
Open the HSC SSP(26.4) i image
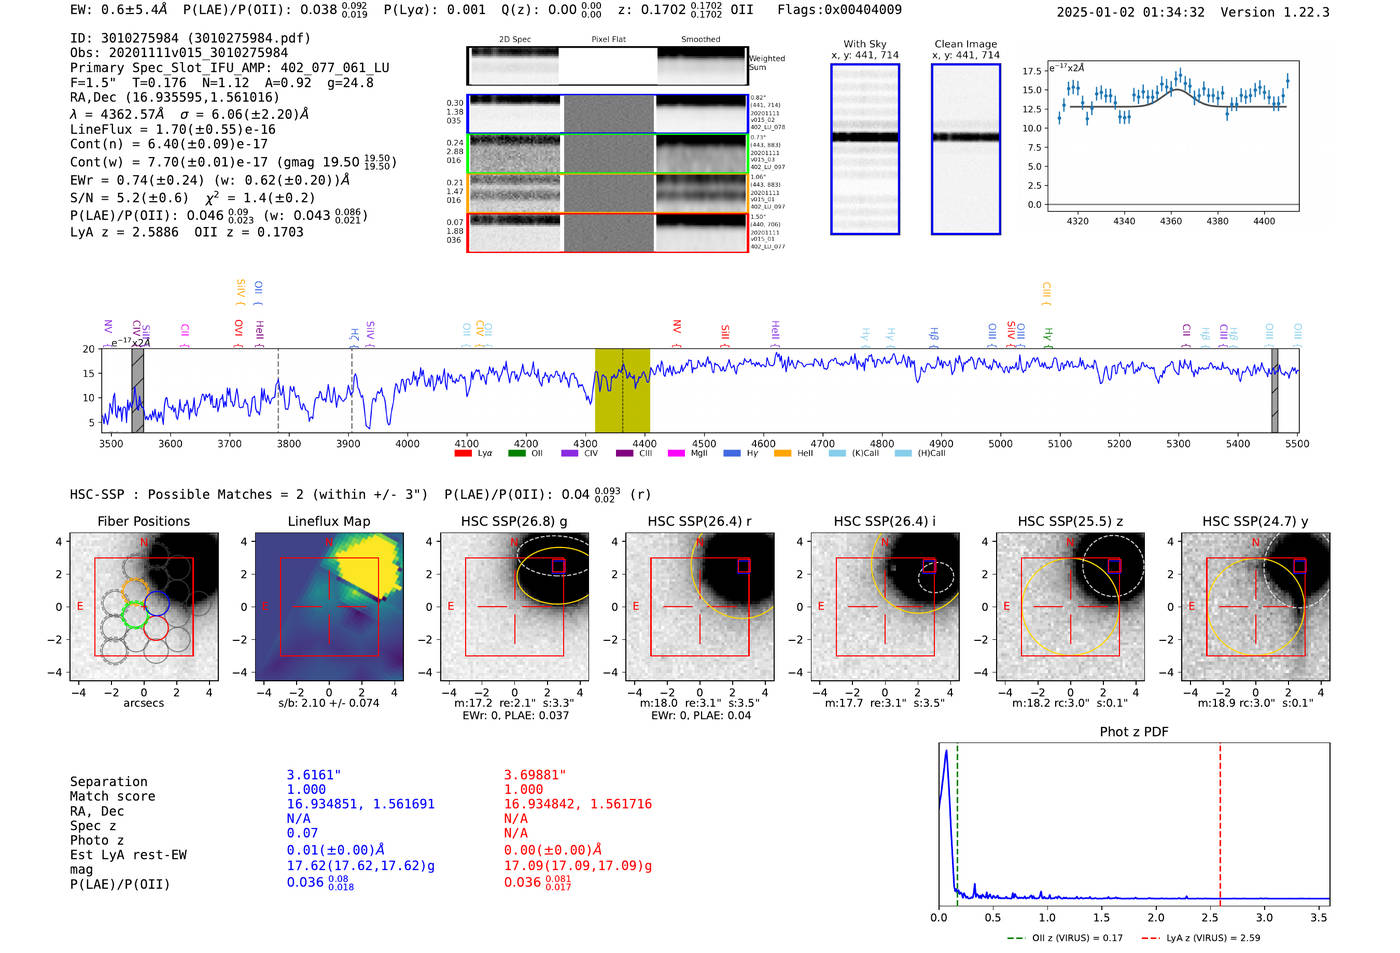(885, 607)
